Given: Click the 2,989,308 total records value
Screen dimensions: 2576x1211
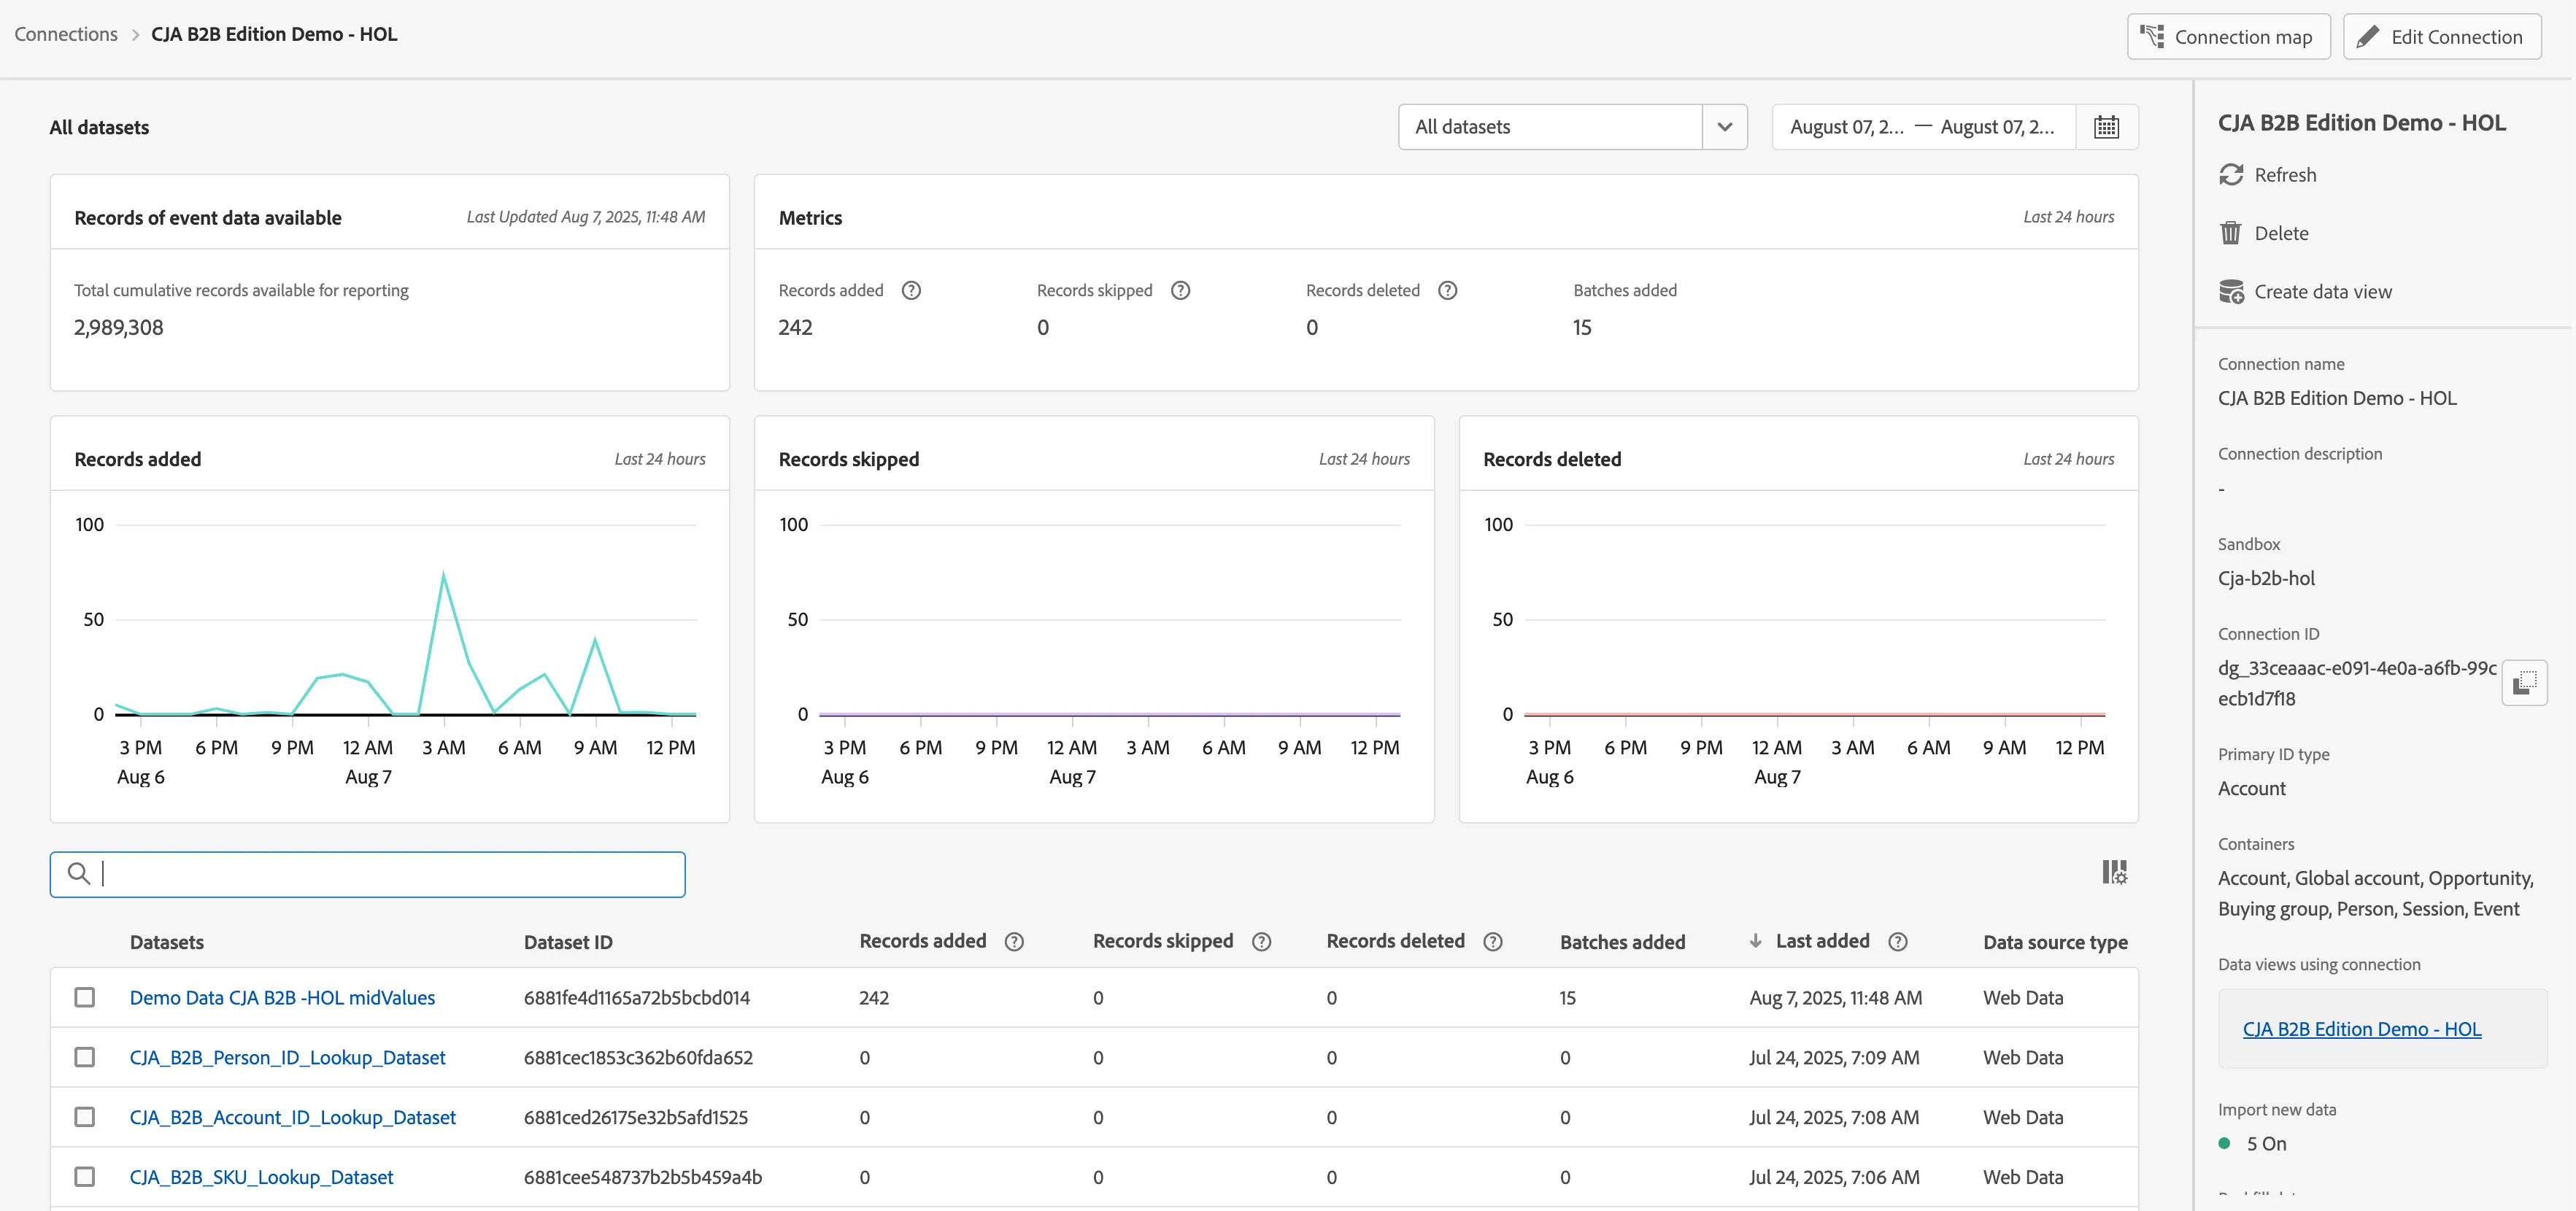Looking at the screenshot, I should pos(118,328).
